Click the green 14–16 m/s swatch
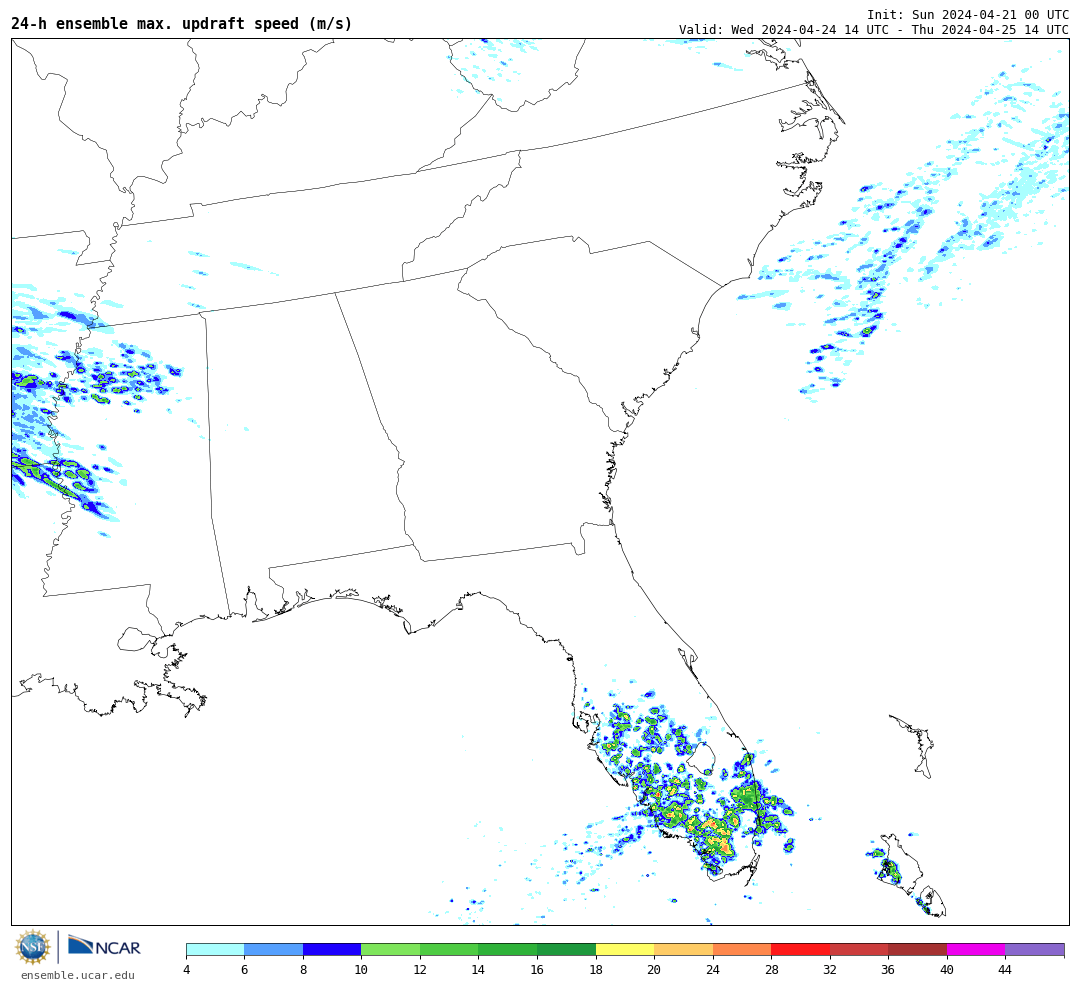1080x988 pixels. point(508,949)
